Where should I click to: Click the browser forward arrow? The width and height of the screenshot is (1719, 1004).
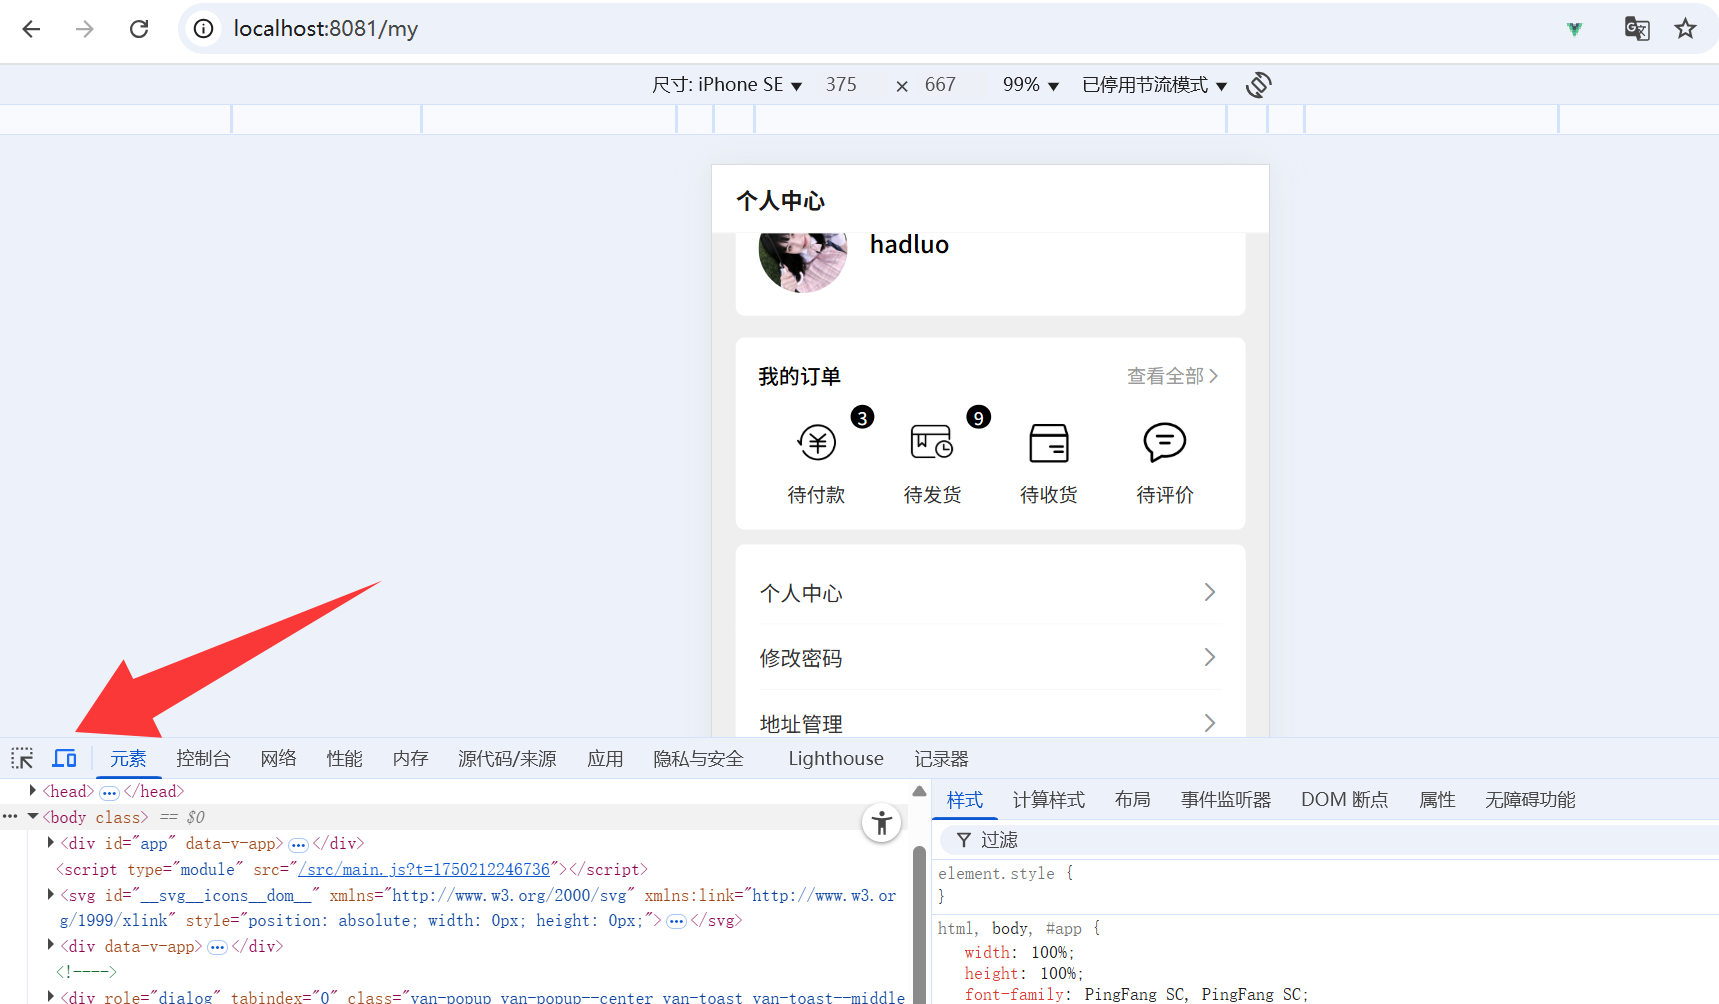(85, 29)
